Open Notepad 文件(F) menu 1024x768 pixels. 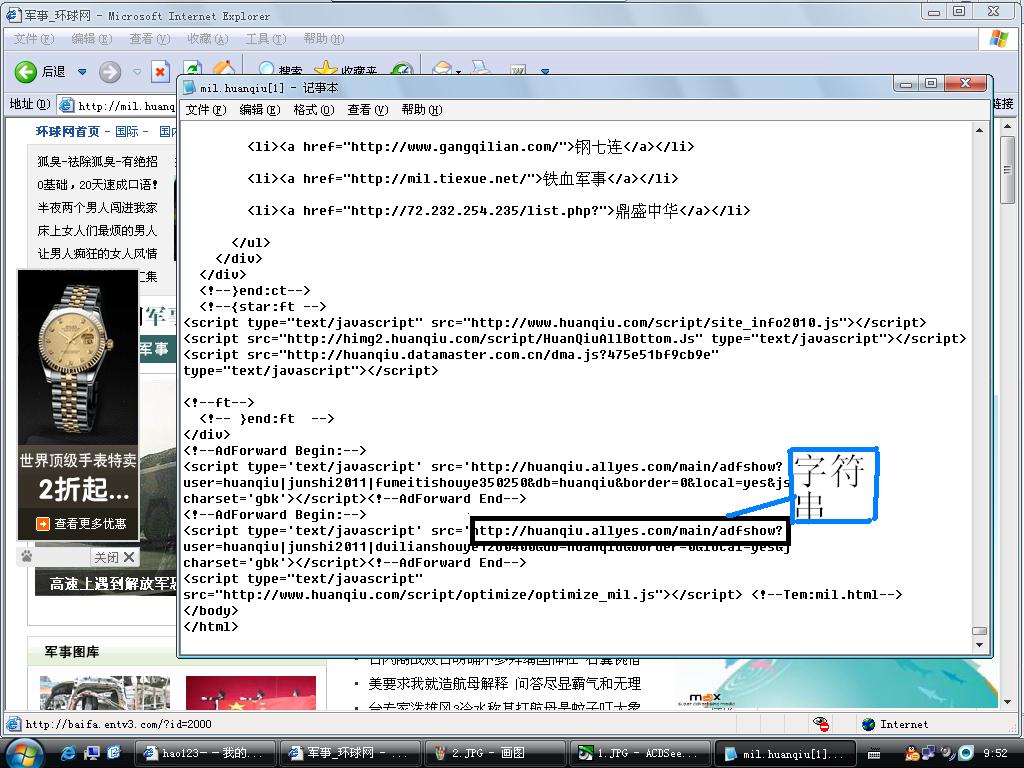(x=205, y=110)
